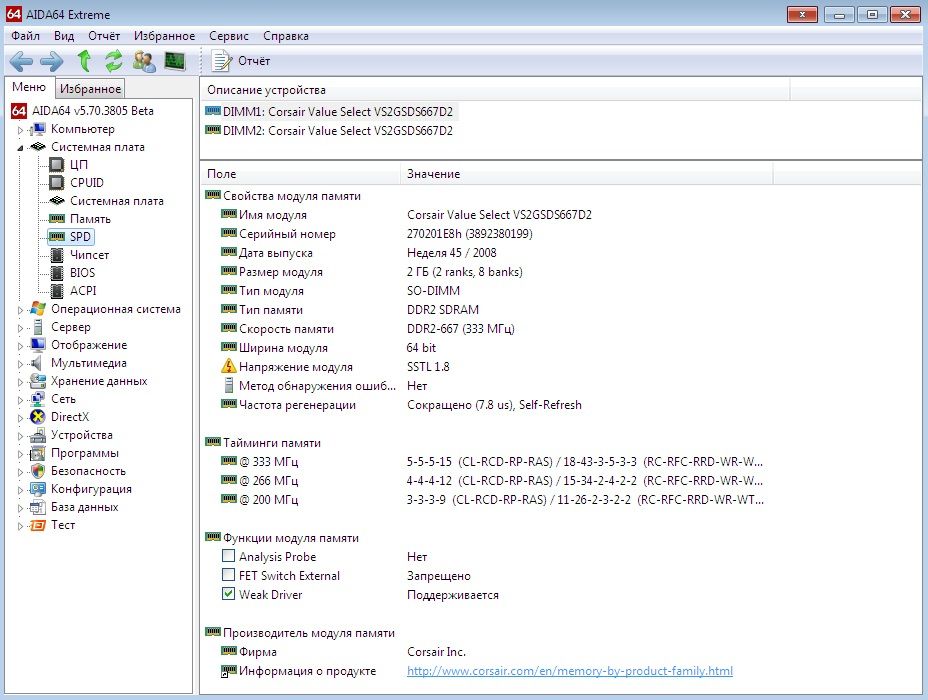The width and height of the screenshot is (928, 700).
Task: Toggle the Analysis Probe checkbox
Action: point(228,556)
